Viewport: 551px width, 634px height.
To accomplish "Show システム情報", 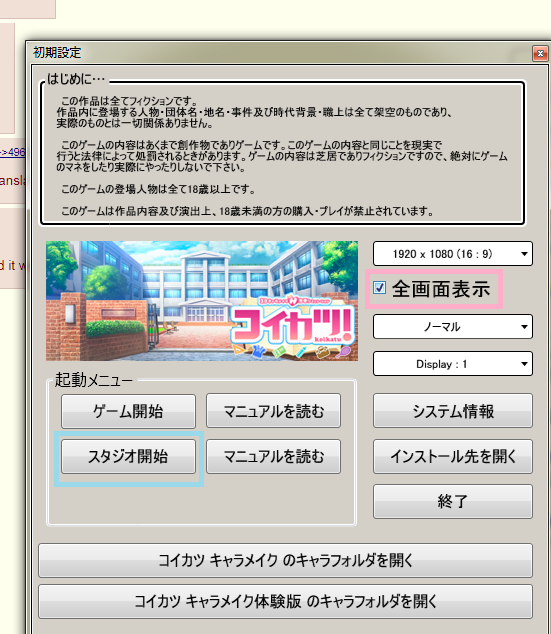I will (x=453, y=411).
